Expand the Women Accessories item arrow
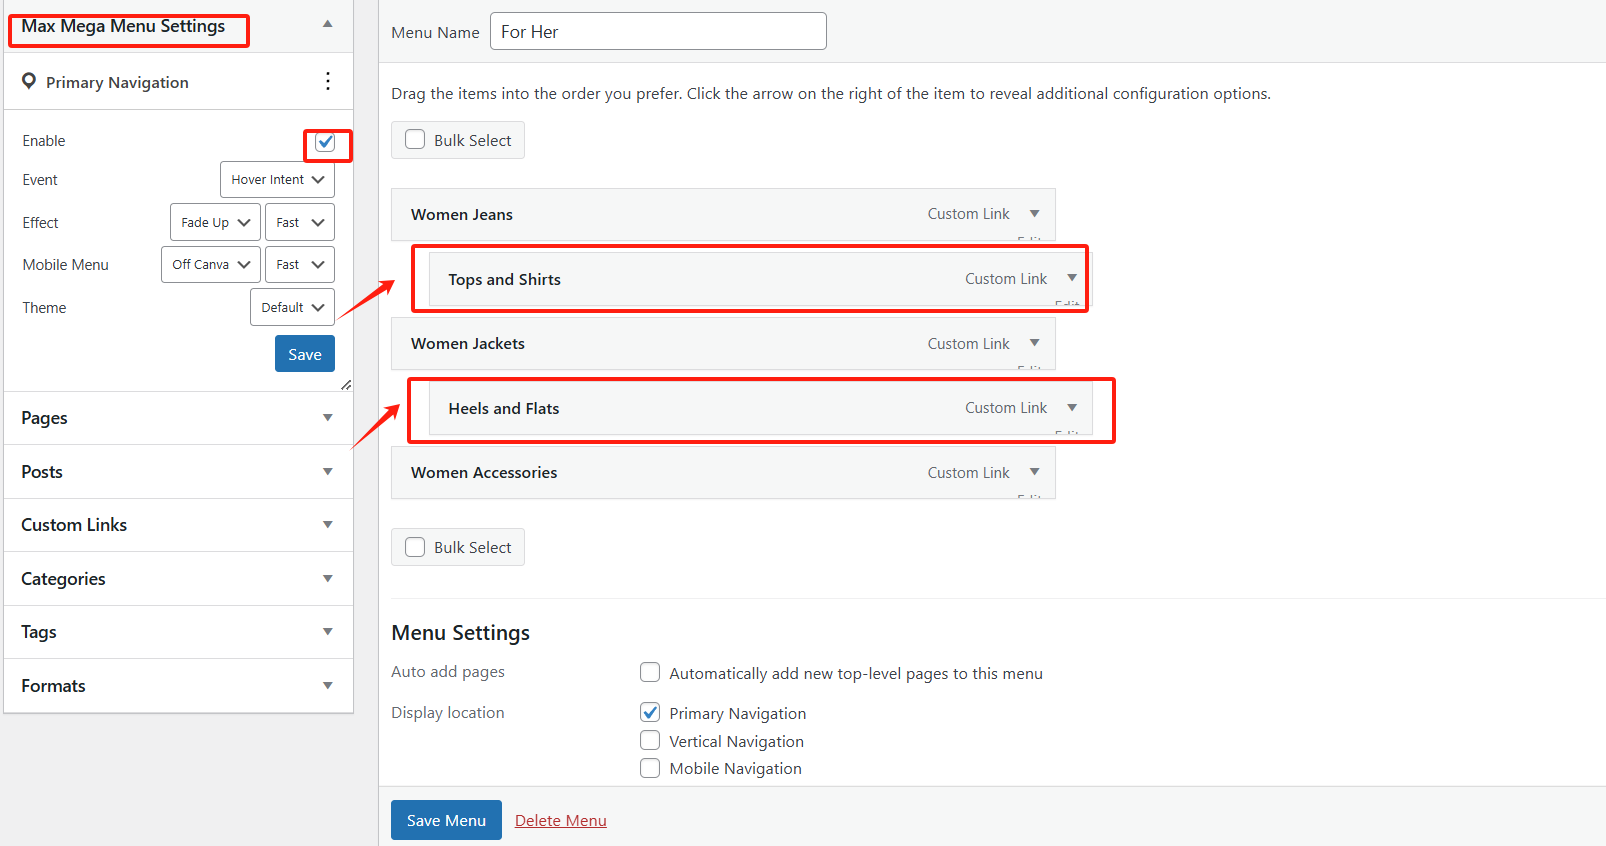The width and height of the screenshot is (1606, 846). [x=1034, y=472]
